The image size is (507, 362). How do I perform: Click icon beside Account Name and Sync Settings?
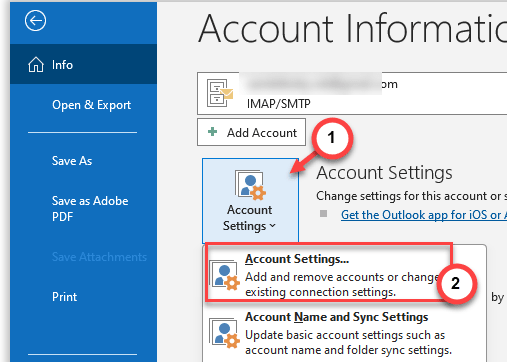tap(225, 333)
